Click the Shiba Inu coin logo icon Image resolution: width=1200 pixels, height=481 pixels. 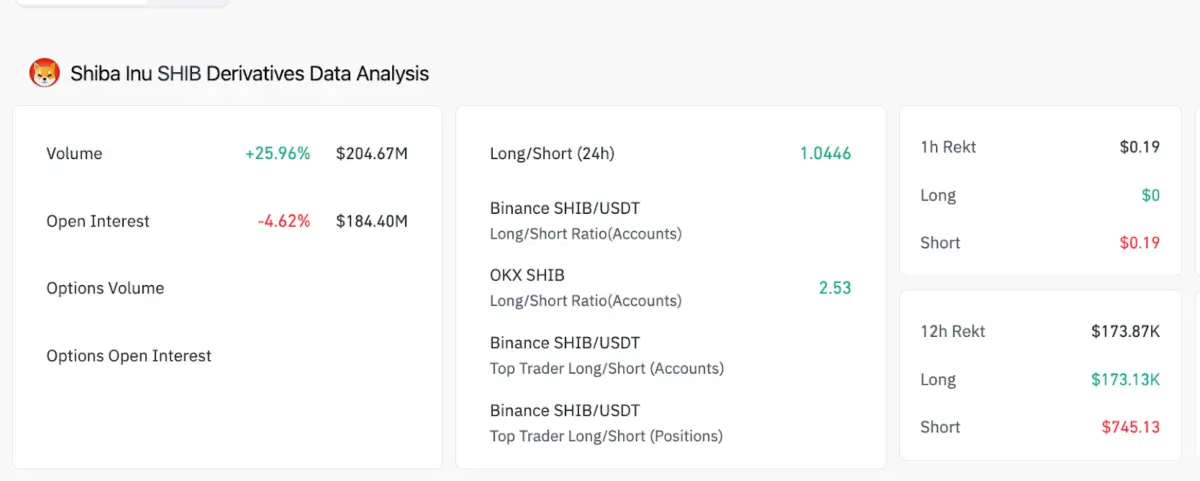(x=45, y=73)
